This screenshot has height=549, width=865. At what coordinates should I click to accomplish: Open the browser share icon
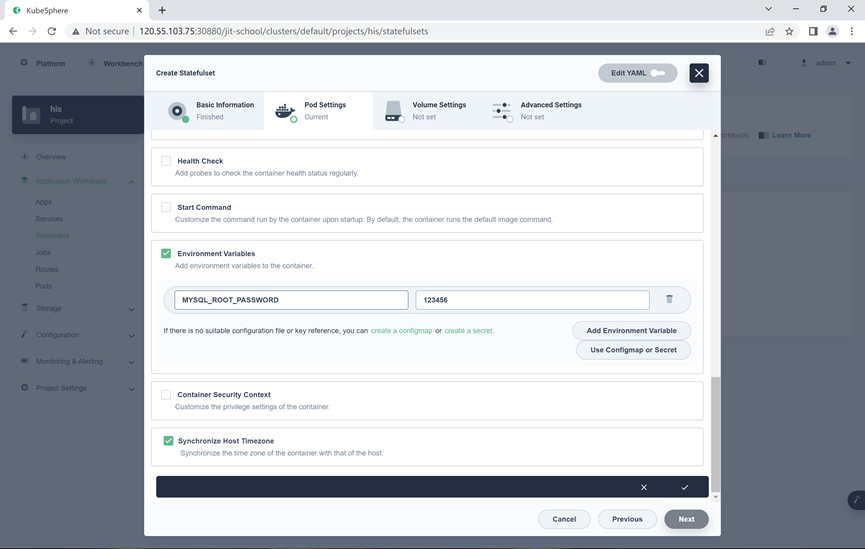770,31
